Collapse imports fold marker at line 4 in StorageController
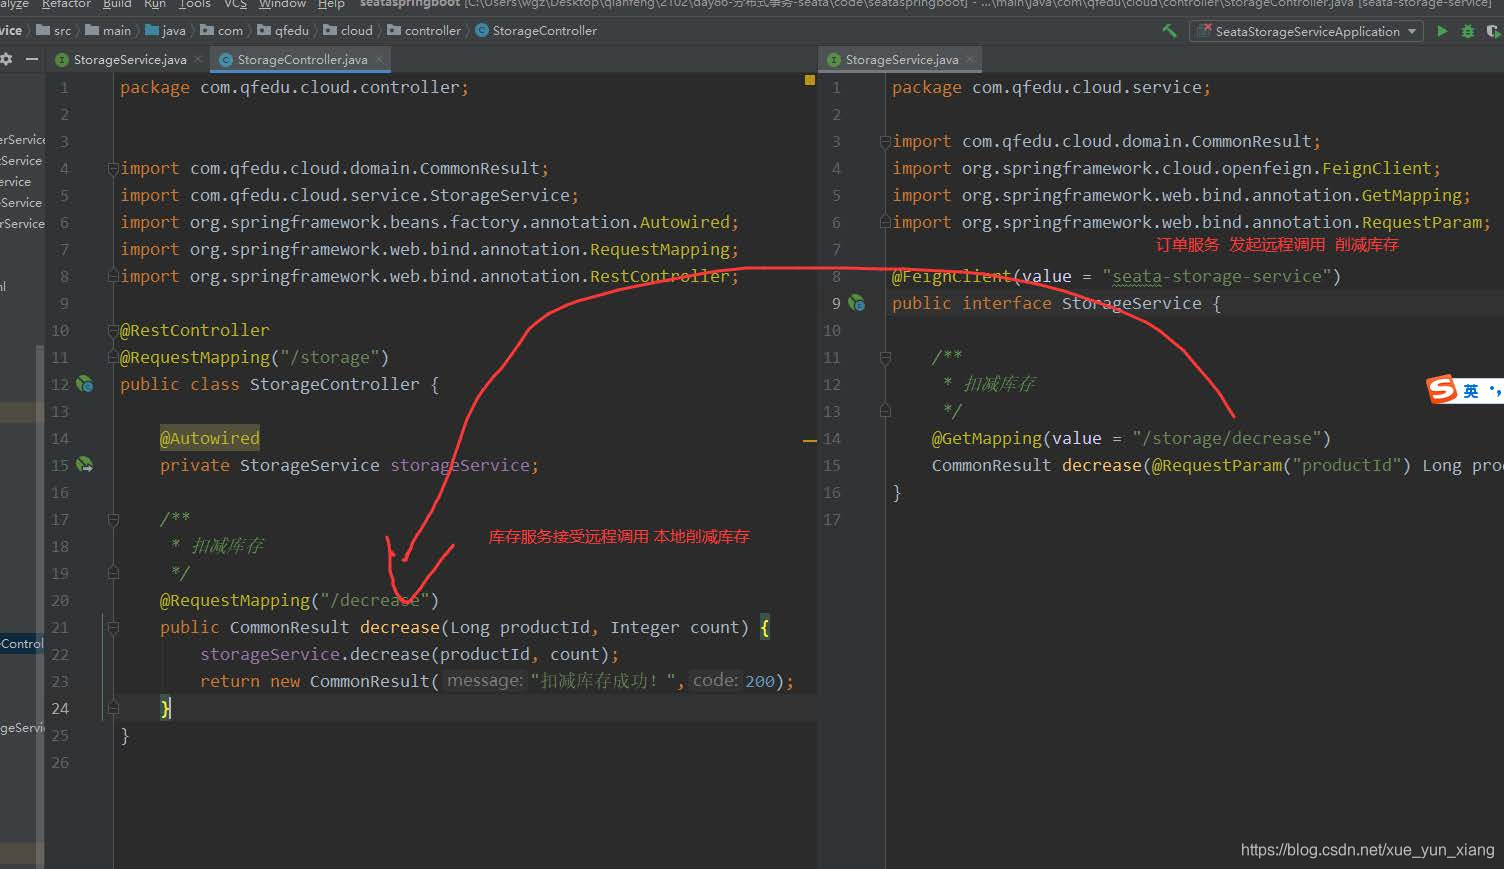The height and width of the screenshot is (869, 1504). [x=114, y=168]
